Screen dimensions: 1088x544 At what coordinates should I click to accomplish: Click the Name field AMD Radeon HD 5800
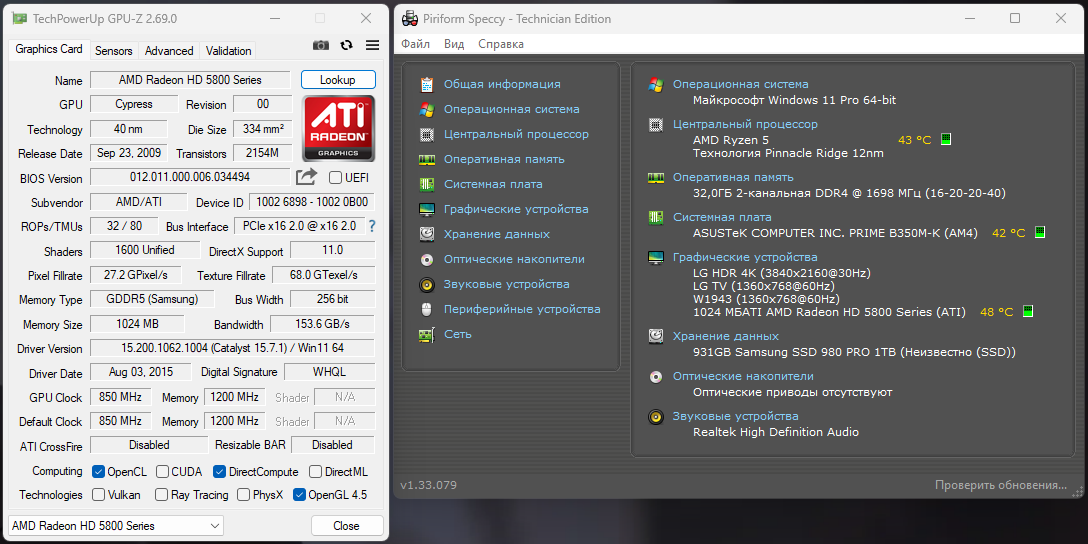click(190, 80)
